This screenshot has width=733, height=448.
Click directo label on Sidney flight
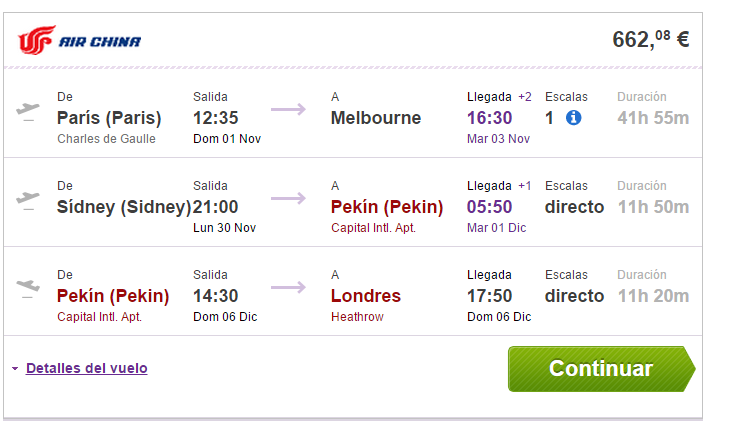(x=574, y=207)
